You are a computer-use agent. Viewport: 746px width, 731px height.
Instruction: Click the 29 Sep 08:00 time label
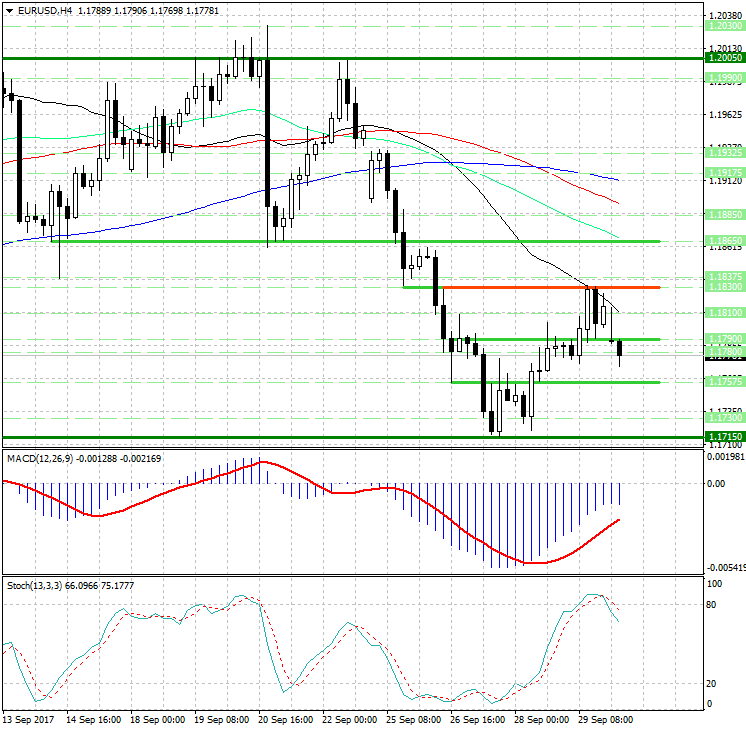[x=606, y=720]
